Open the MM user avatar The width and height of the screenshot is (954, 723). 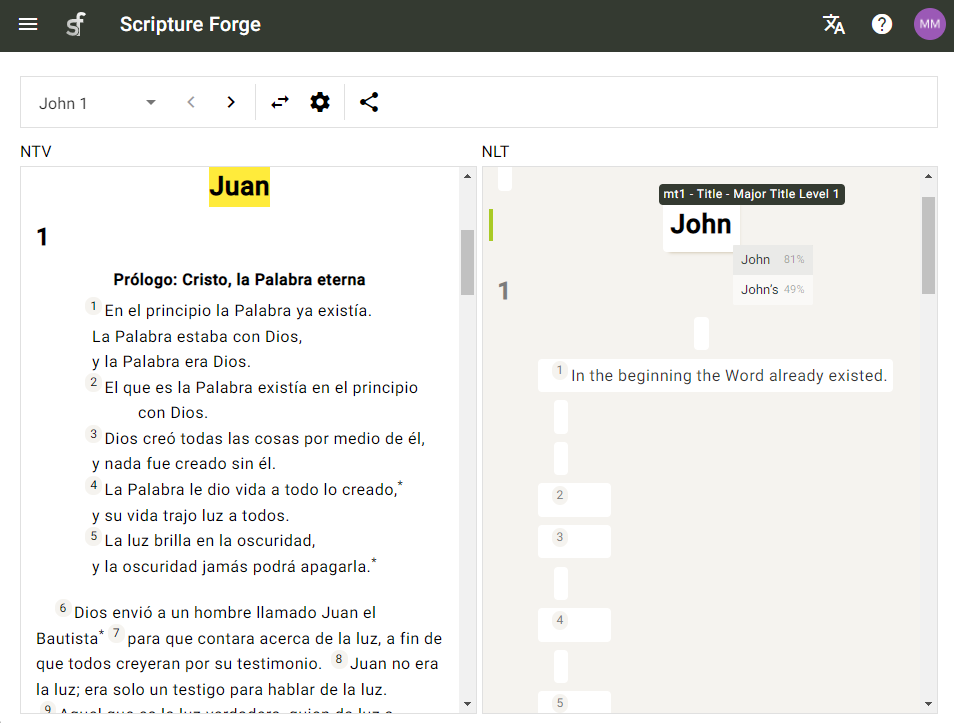coord(929,23)
